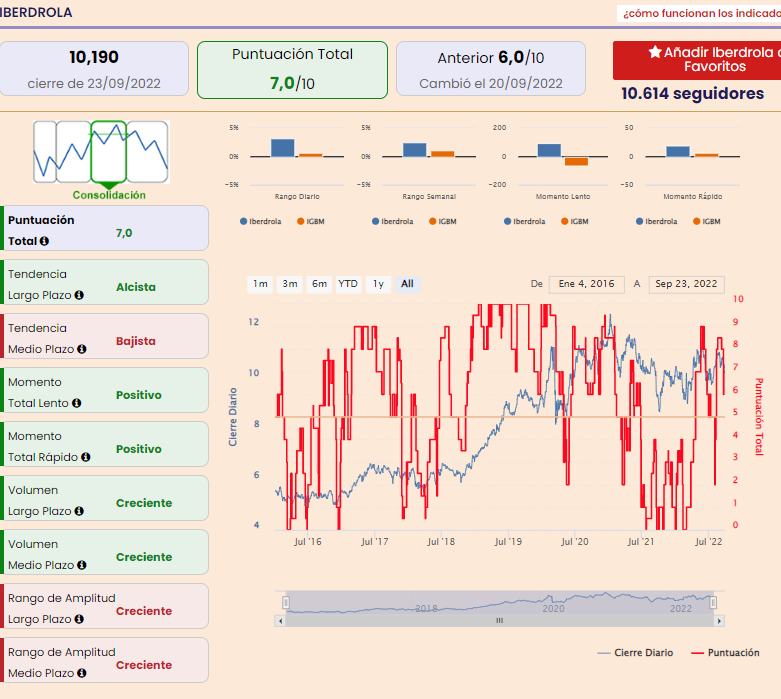The height and width of the screenshot is (699, 781).
Task: Open '¿cómo funcionan los indicadores' link
Action: click(x=701, y=13)
